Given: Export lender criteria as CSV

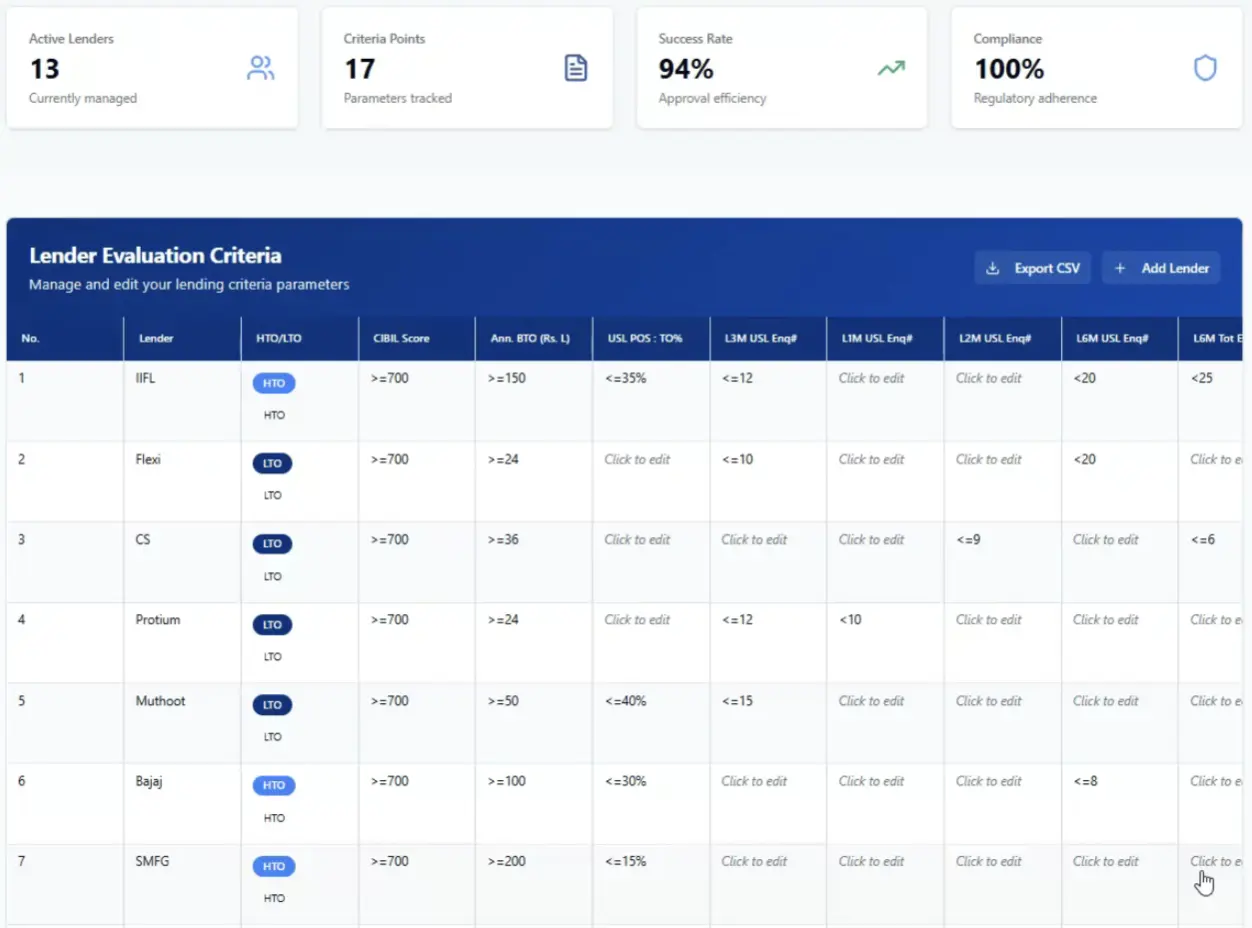Looking at the screenshot, I should point(1033,268).
